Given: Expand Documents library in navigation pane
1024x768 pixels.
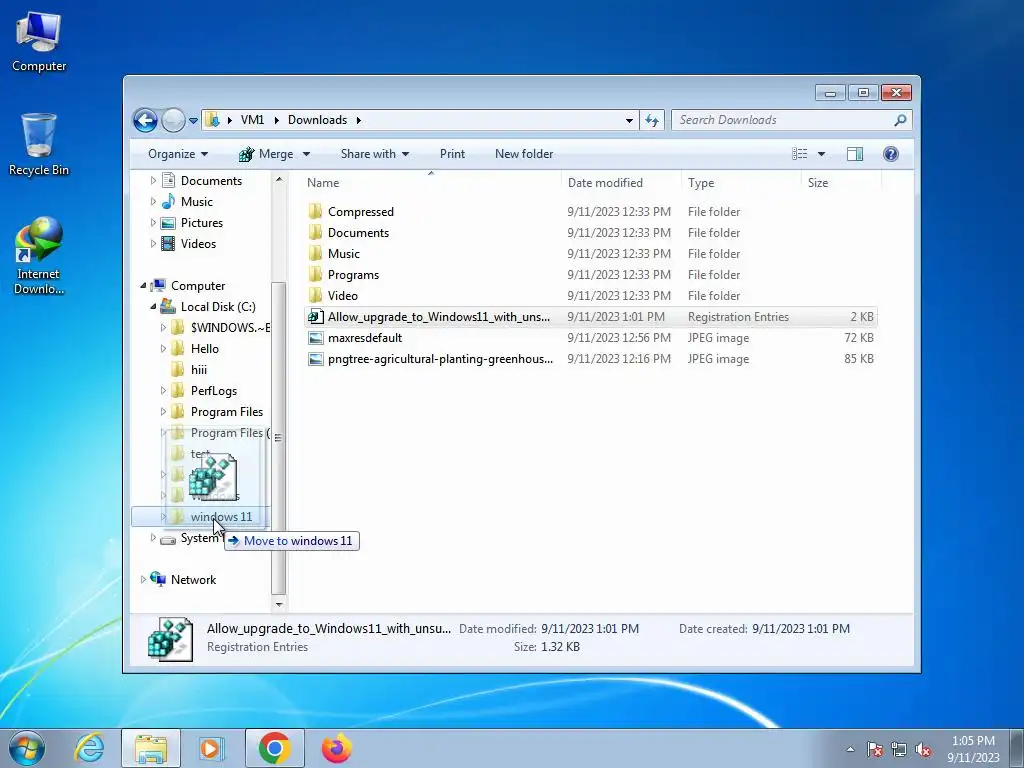Looking at the screenshot, I should [x=153, y=180].
